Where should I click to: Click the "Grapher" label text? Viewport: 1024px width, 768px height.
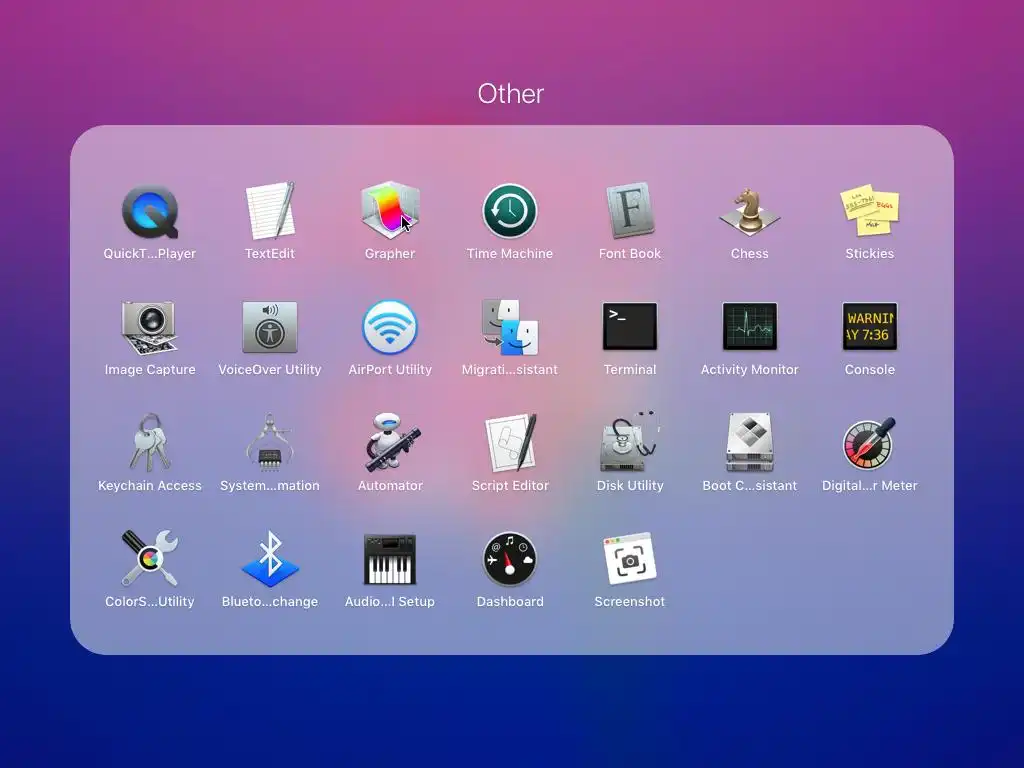[x=390, y=253]
